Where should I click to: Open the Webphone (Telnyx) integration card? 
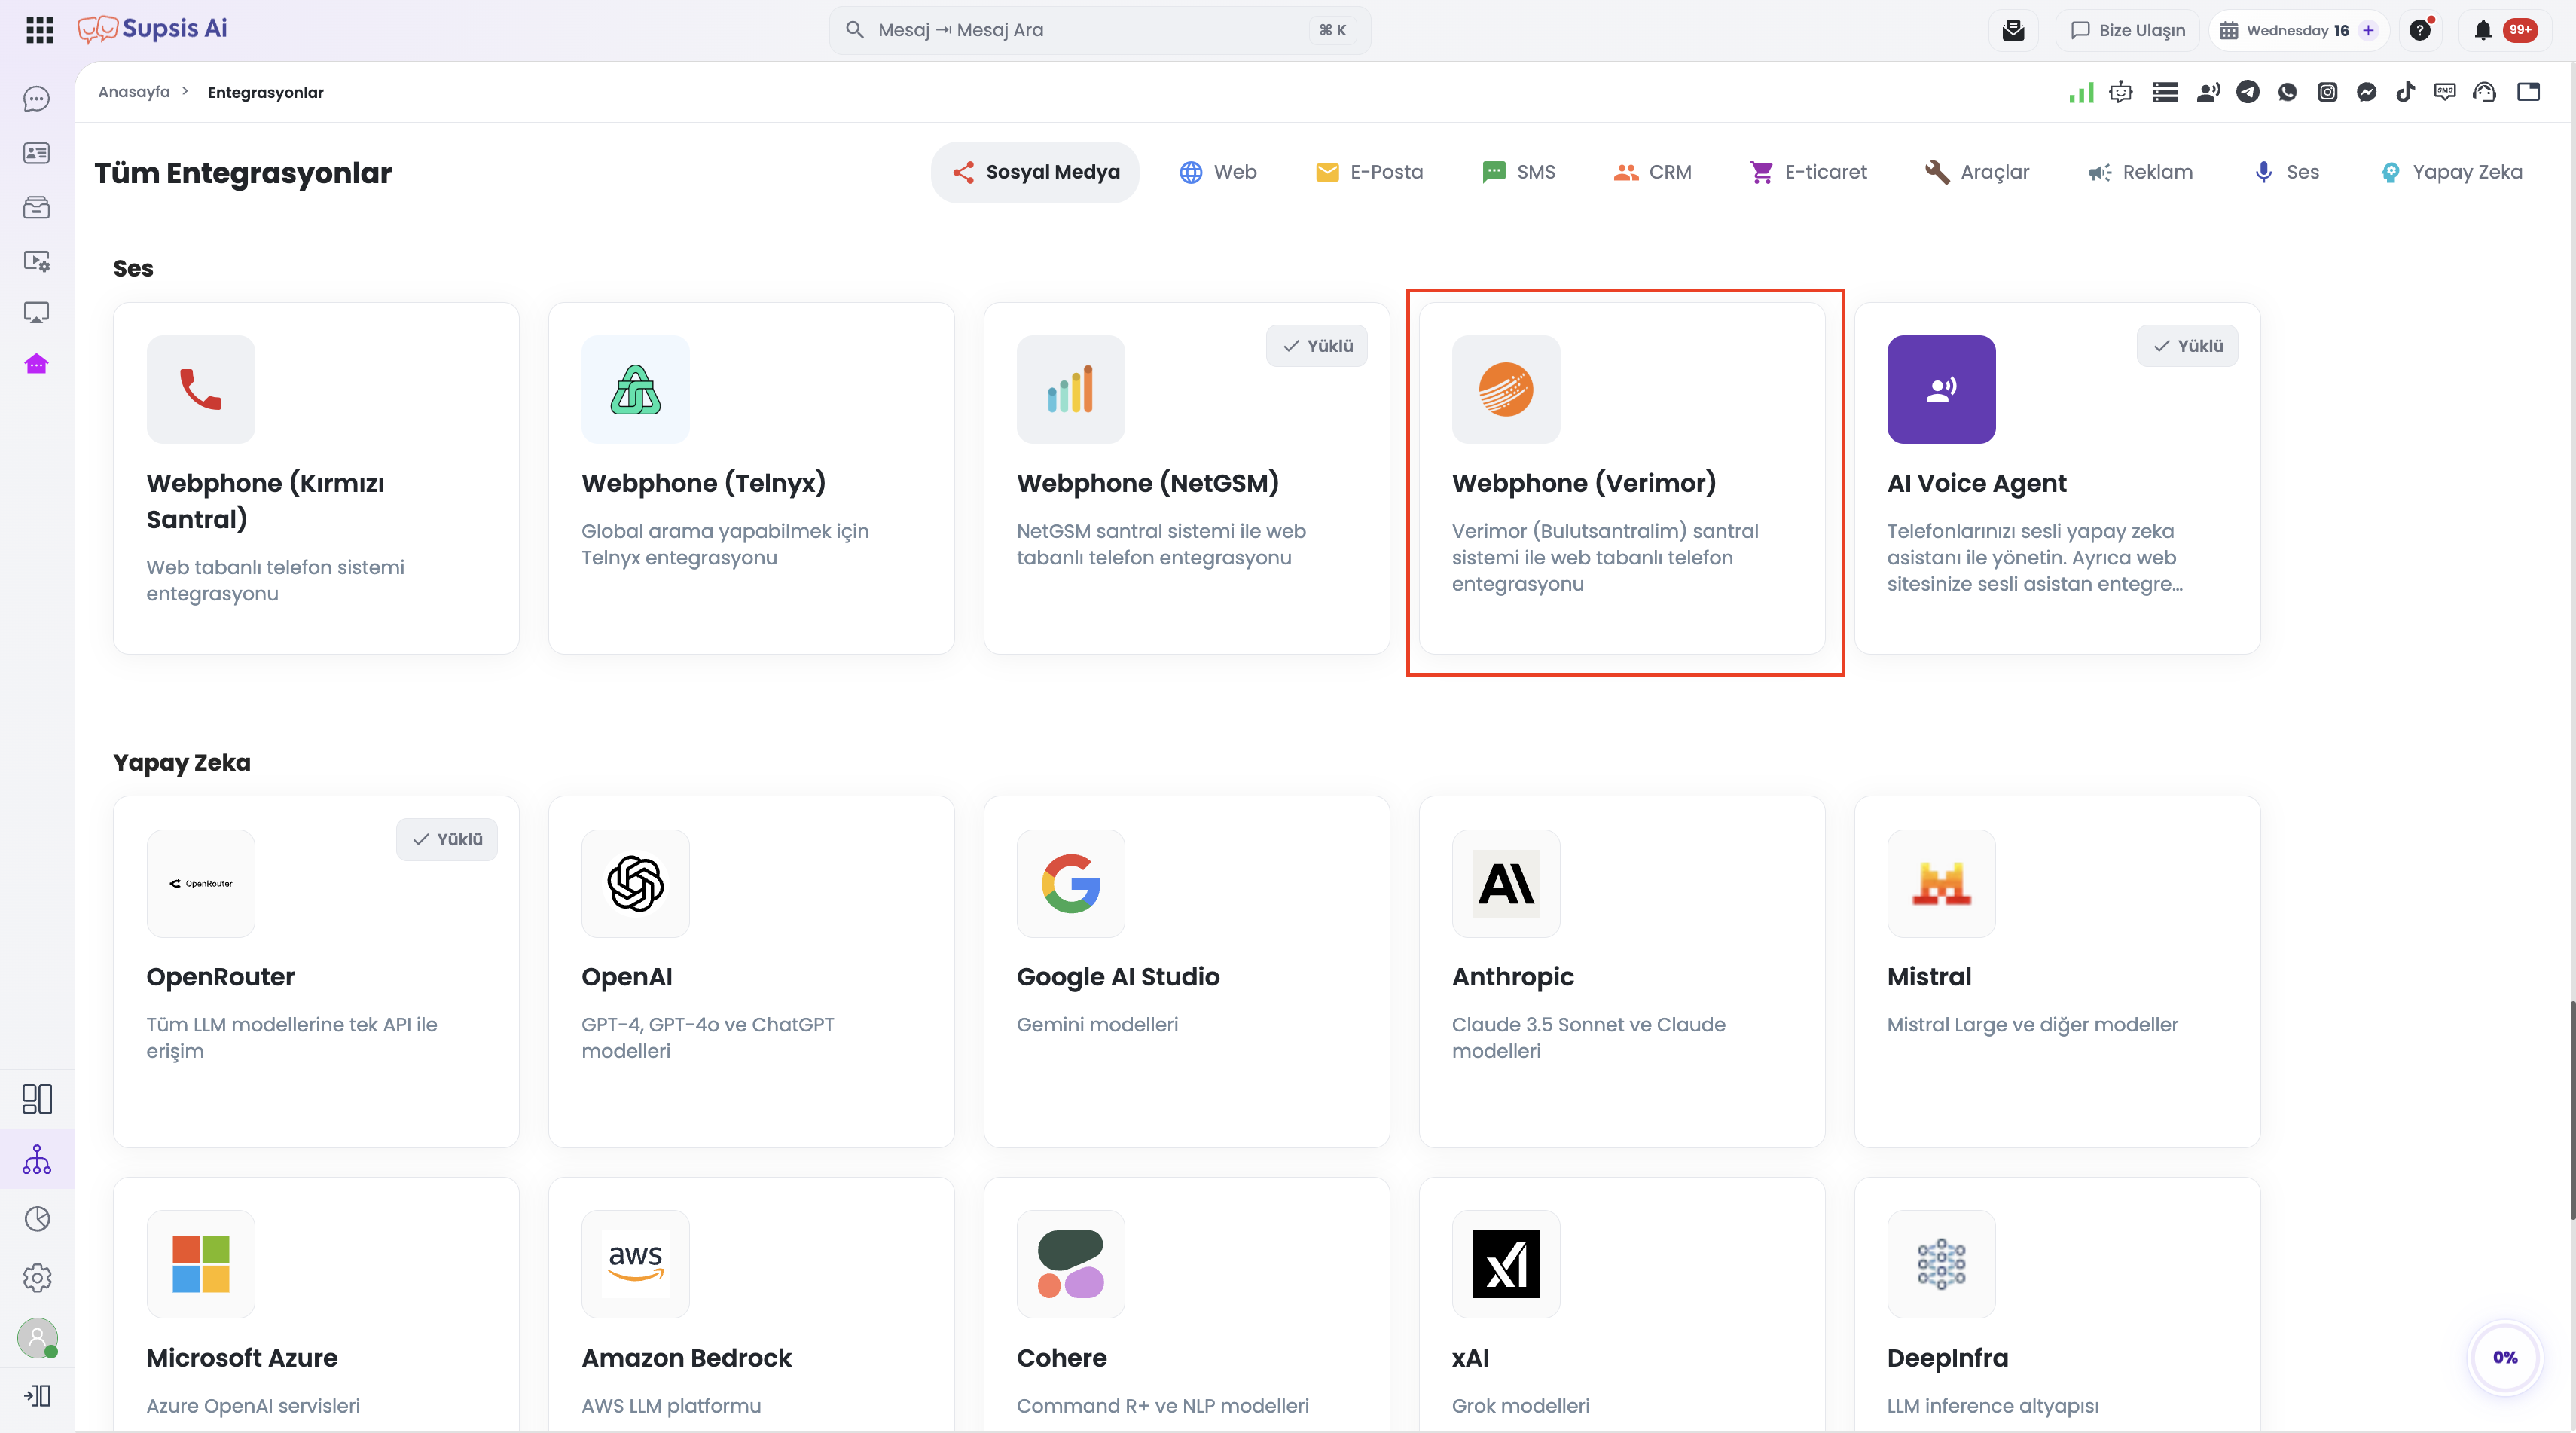[751, 478]
